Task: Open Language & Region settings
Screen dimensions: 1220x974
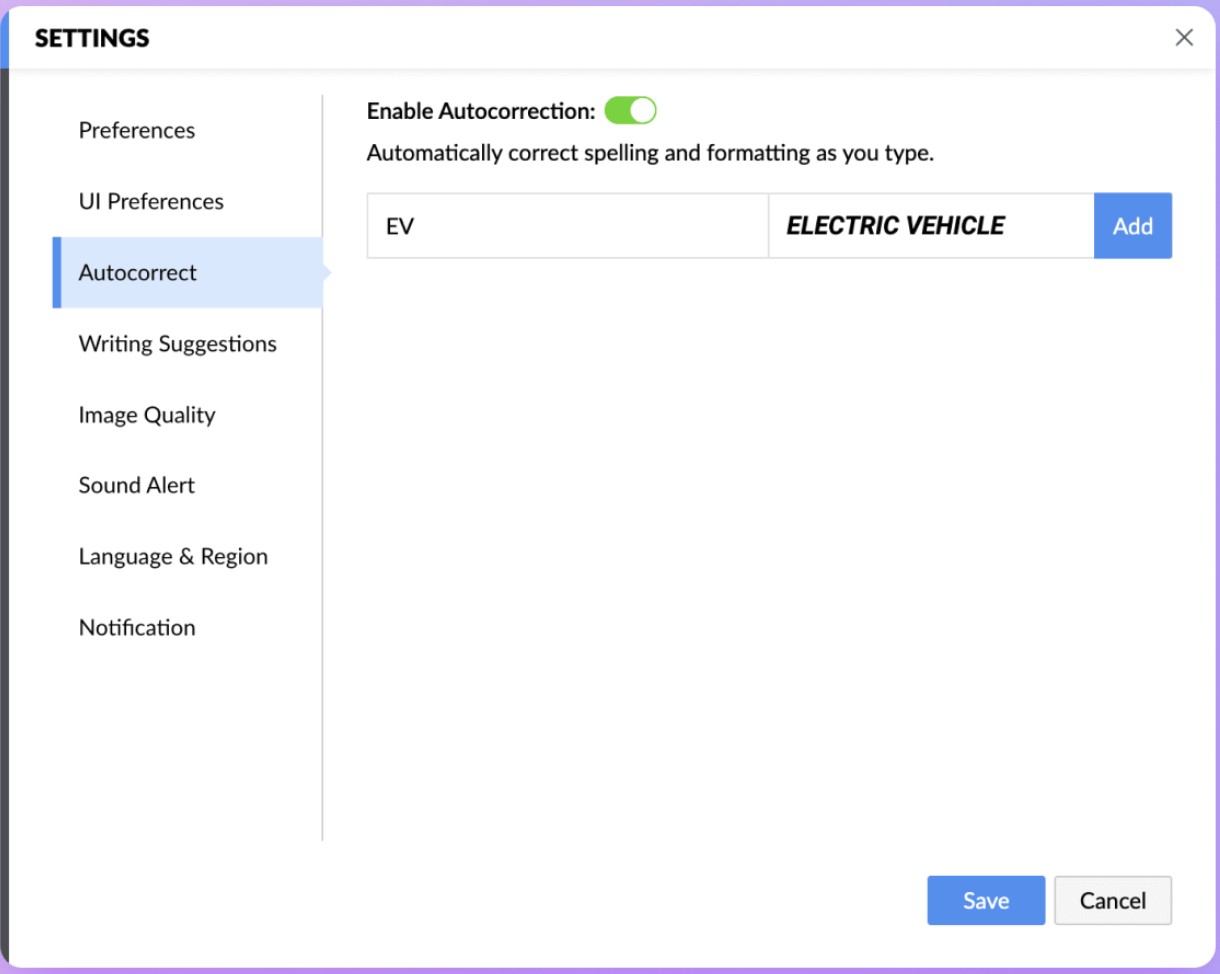Action: [173, 557]
